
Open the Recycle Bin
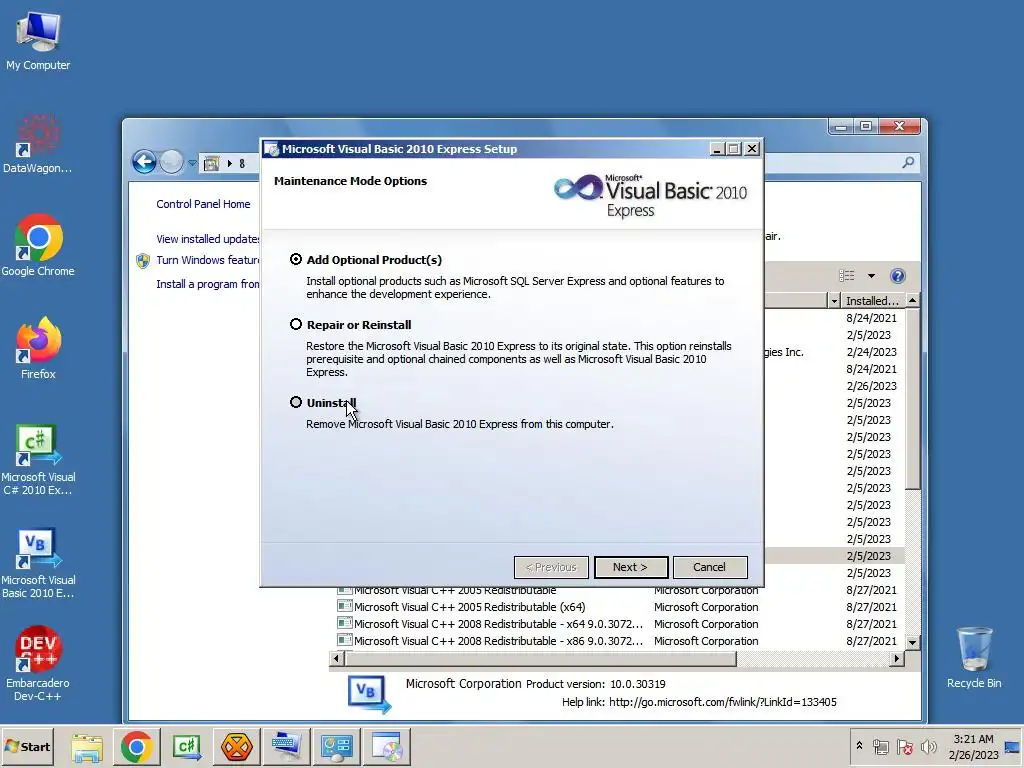974,658
